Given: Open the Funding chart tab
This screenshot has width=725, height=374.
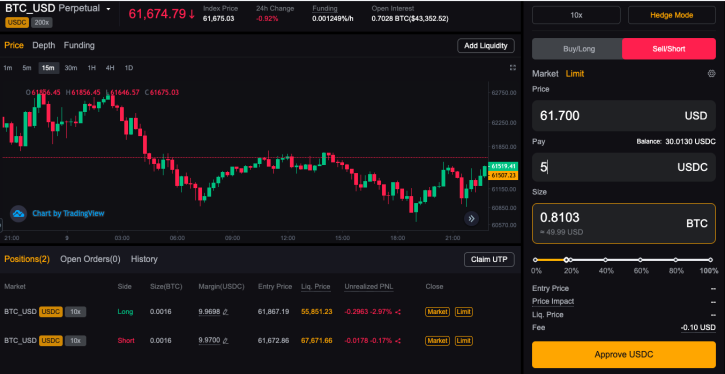Looking at the screenshot, I should pos(79,45).
